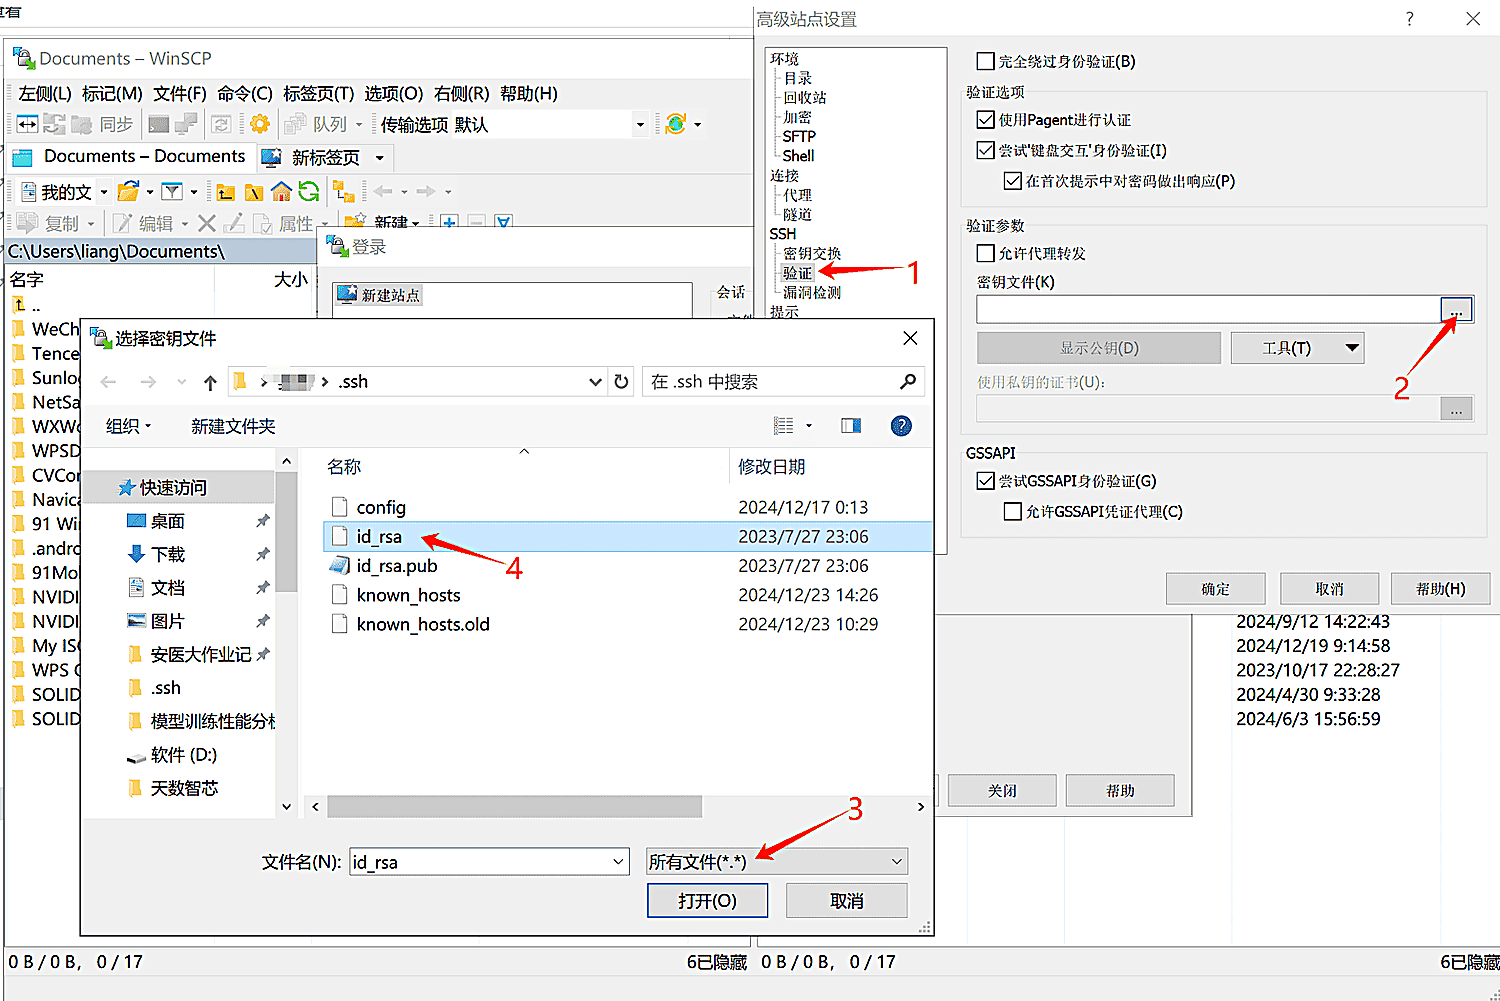Open the 所有文件(*.*) file type dropdown

777,862
